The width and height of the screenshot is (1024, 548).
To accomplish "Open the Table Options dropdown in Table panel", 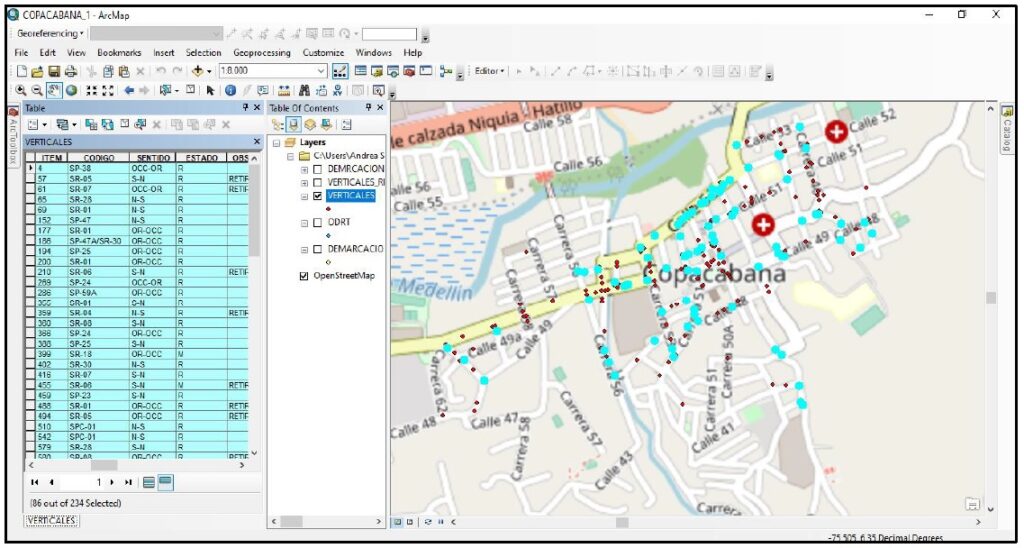I will click(x=37, y=124).
